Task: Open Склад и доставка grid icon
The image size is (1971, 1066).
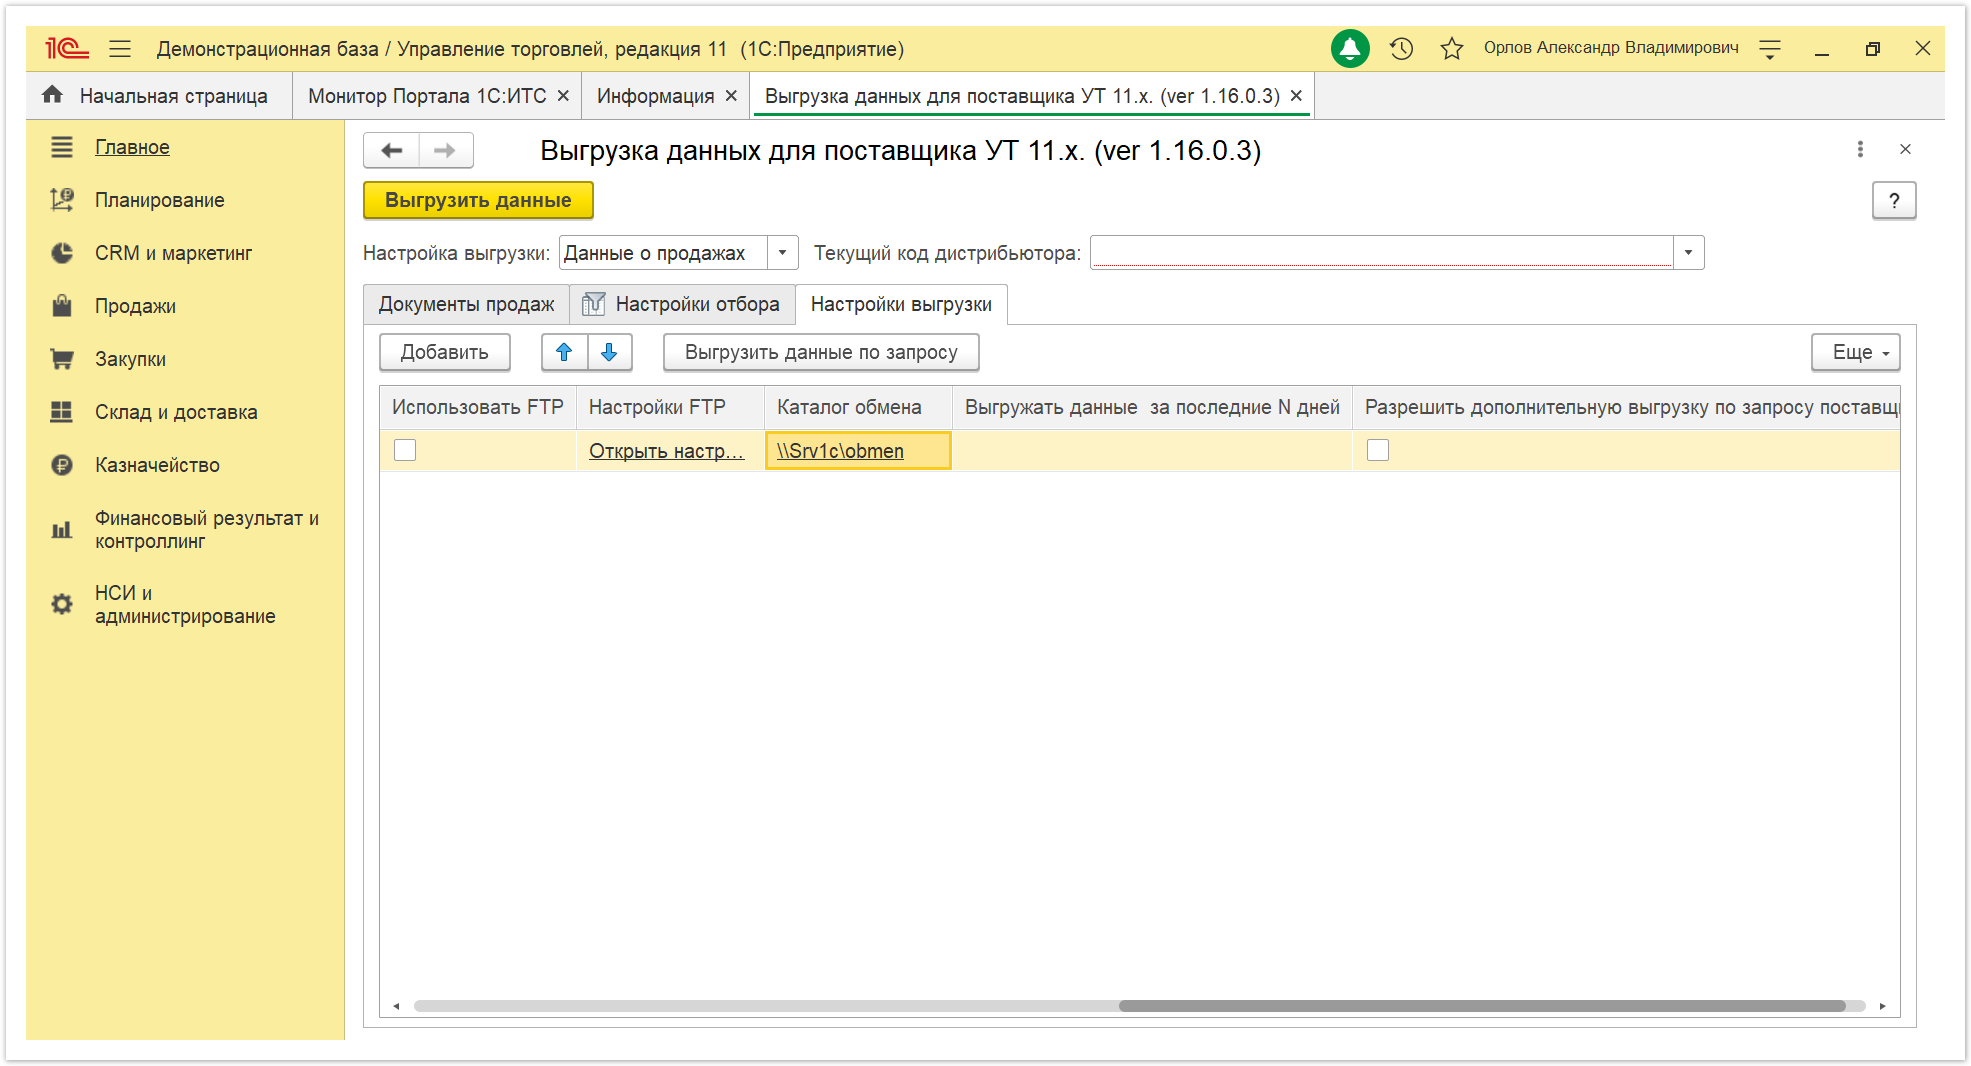Action: pos(62,412)
